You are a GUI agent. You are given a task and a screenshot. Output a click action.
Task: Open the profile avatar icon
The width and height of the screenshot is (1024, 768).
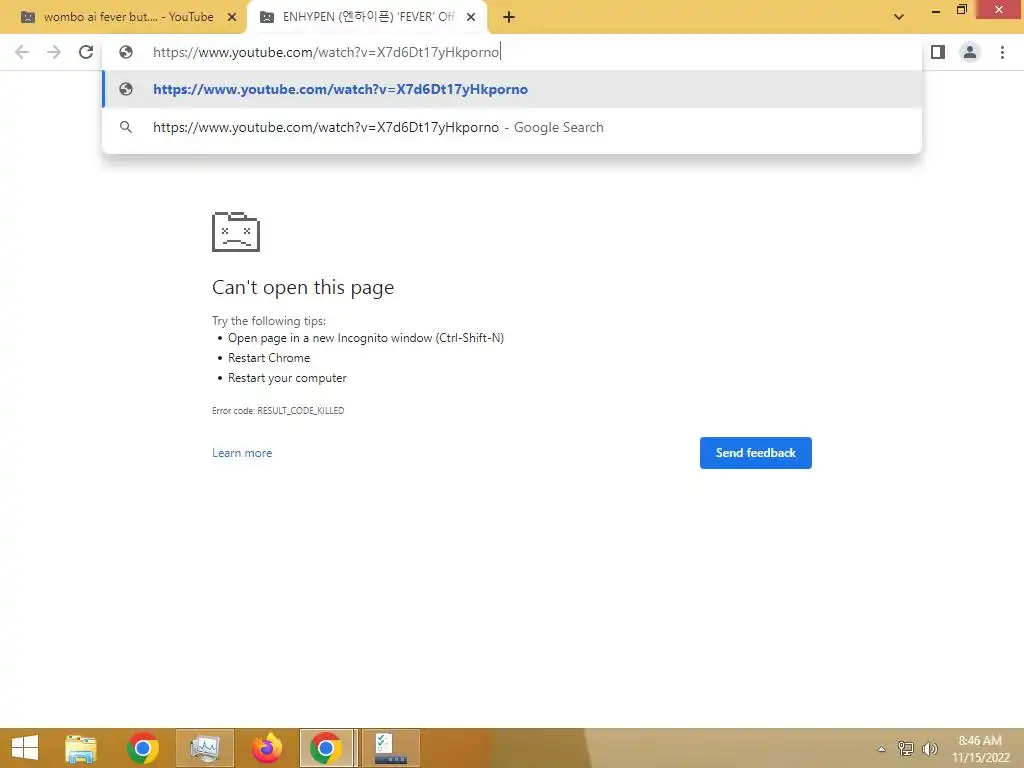click(x=970, y=52)
